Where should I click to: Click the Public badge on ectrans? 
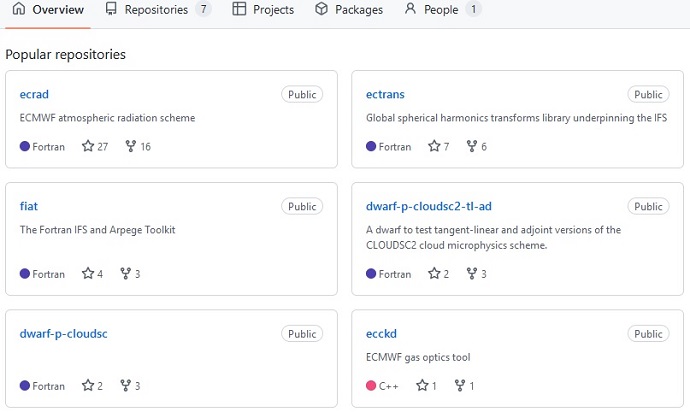pos(648,94)
